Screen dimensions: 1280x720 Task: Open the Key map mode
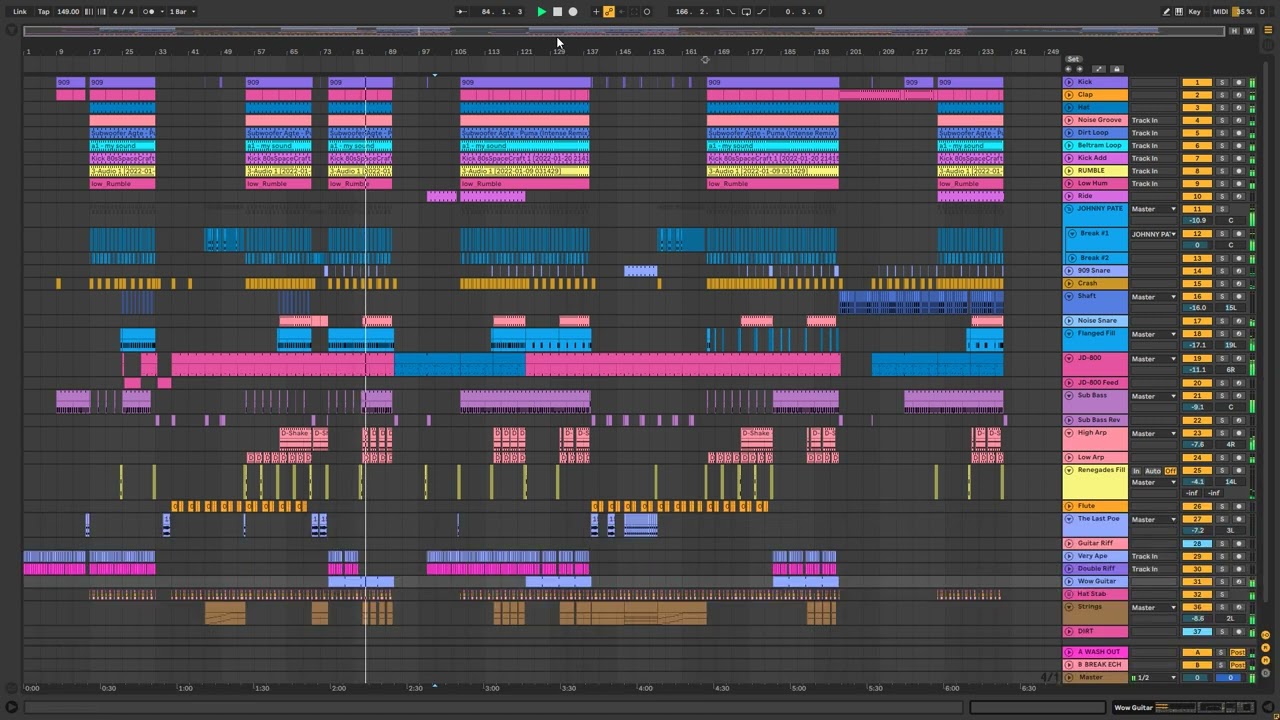1195,12
